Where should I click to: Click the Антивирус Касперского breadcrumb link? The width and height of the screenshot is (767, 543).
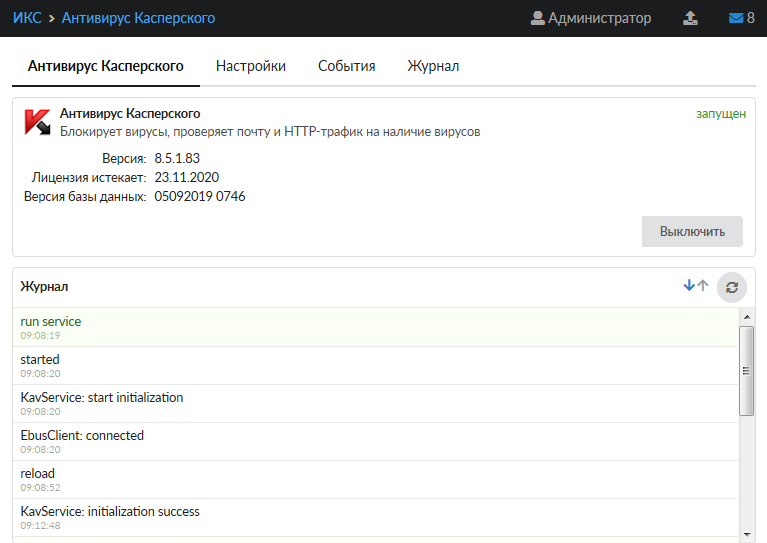coord(138,18)
